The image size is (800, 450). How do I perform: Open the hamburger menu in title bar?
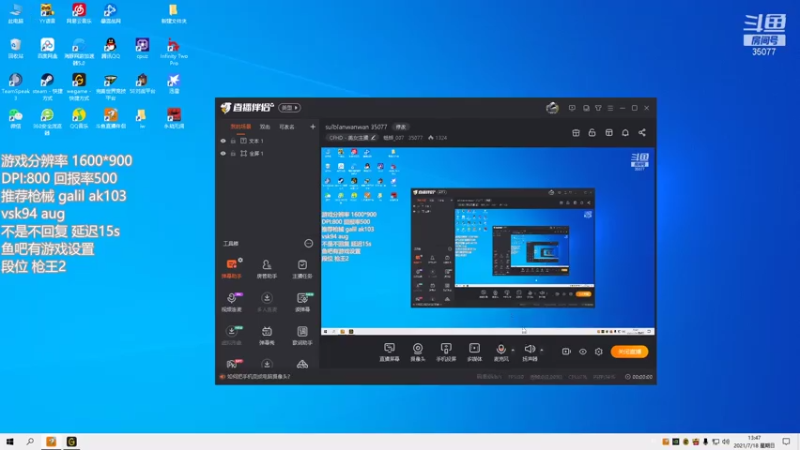click(x=610, y=108)
